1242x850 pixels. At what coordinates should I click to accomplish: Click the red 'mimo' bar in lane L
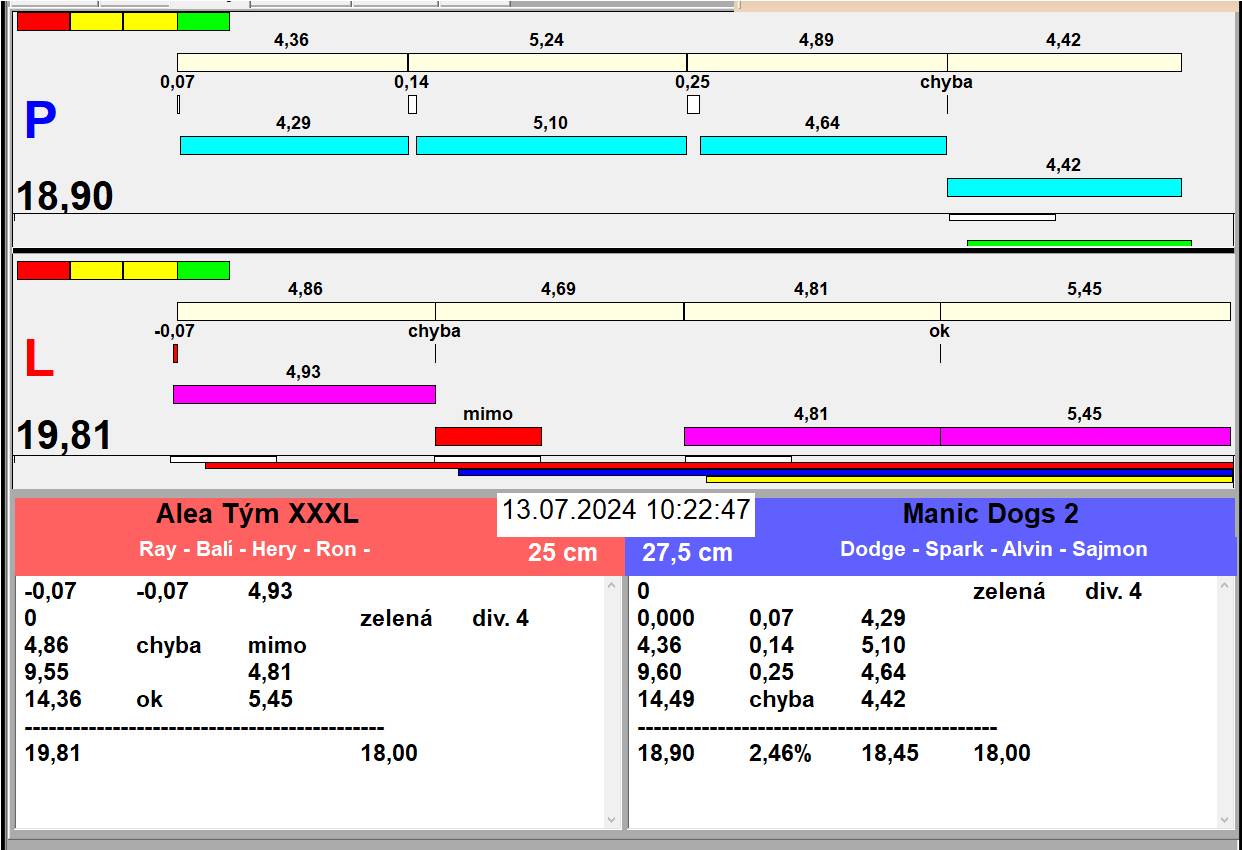(488, 436)
